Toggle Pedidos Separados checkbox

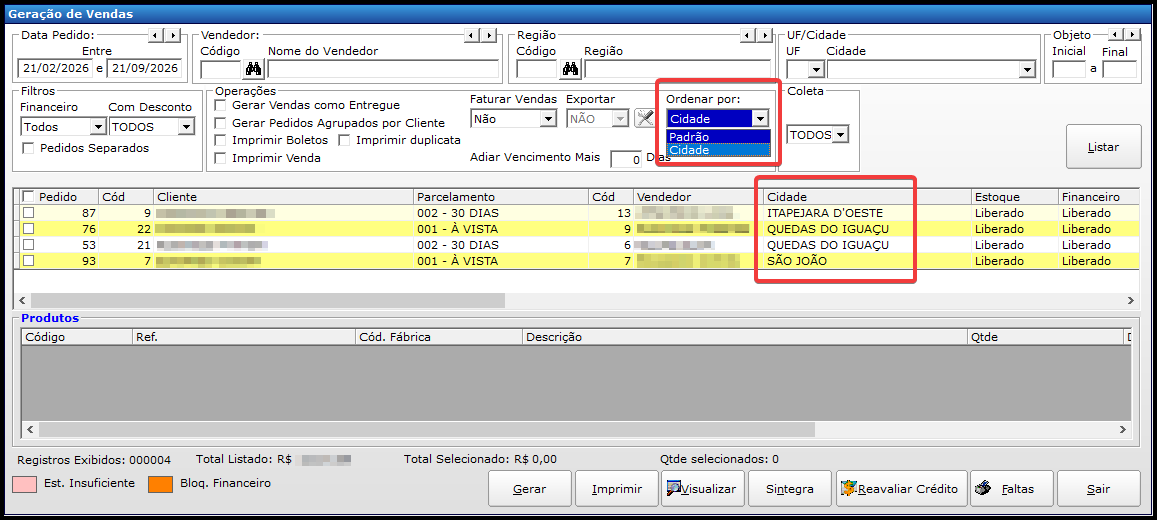point(29,148)
